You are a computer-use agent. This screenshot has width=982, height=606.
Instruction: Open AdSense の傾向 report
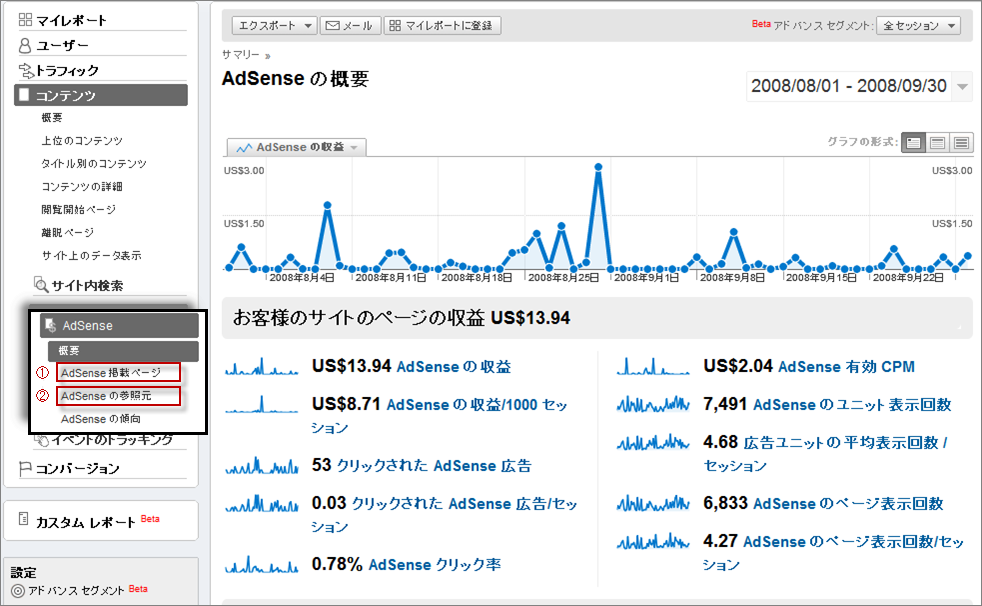(x=100, y=419)
